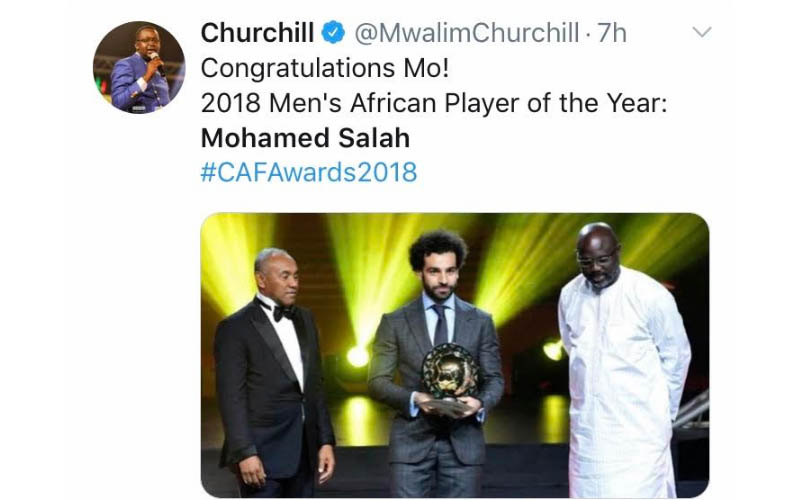
Task: Expand the tweet options chevron
Action: (x=702, y=33)
